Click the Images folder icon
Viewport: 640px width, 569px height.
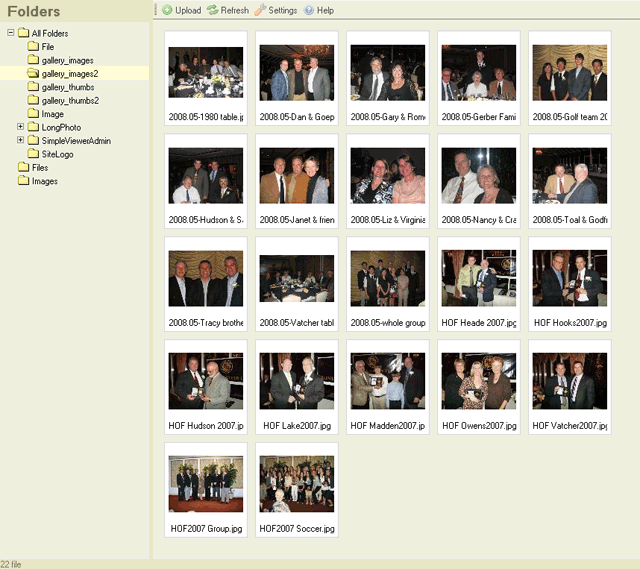[24, 181]
